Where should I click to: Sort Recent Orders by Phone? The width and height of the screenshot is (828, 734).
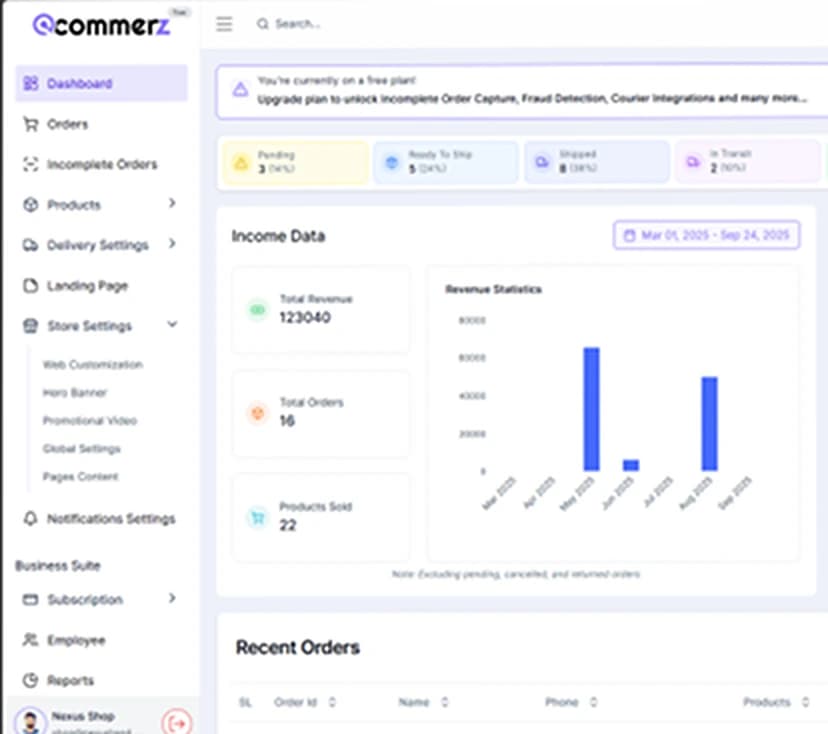click(x=594, y=702)
